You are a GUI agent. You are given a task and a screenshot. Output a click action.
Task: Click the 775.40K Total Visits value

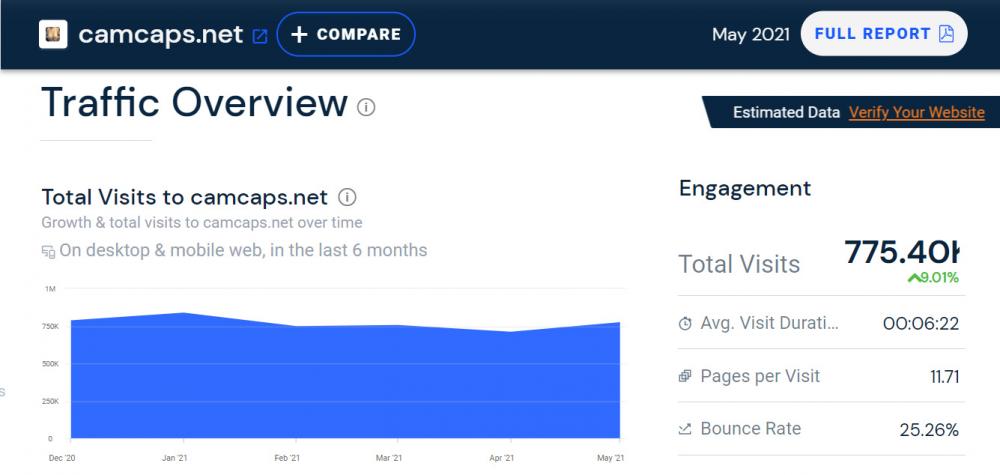(901, 252)
